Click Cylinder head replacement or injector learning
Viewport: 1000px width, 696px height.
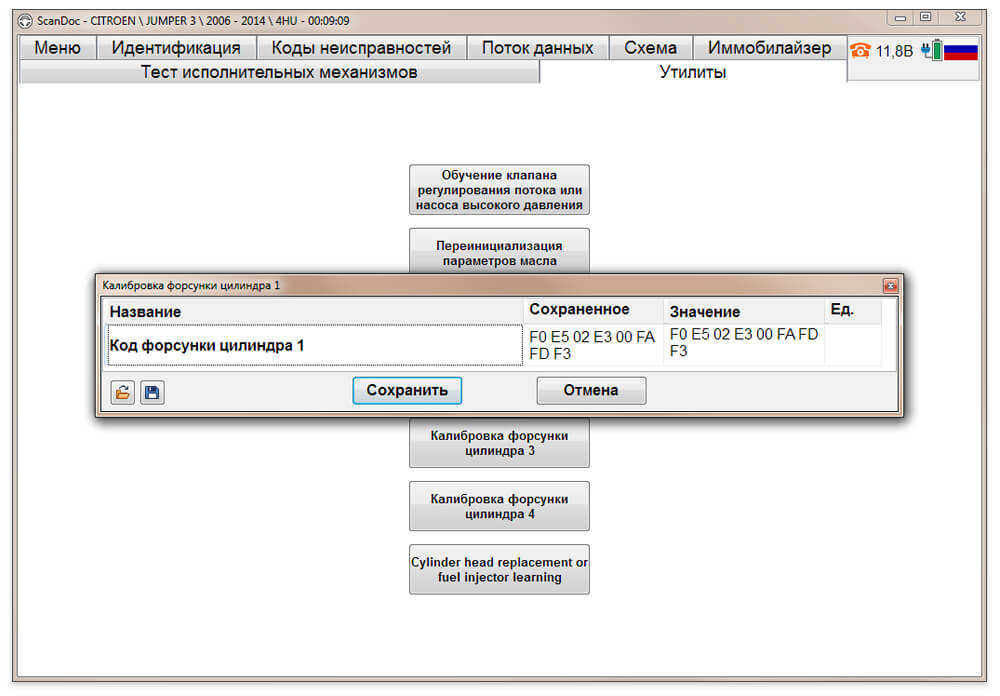click(499, 569)
